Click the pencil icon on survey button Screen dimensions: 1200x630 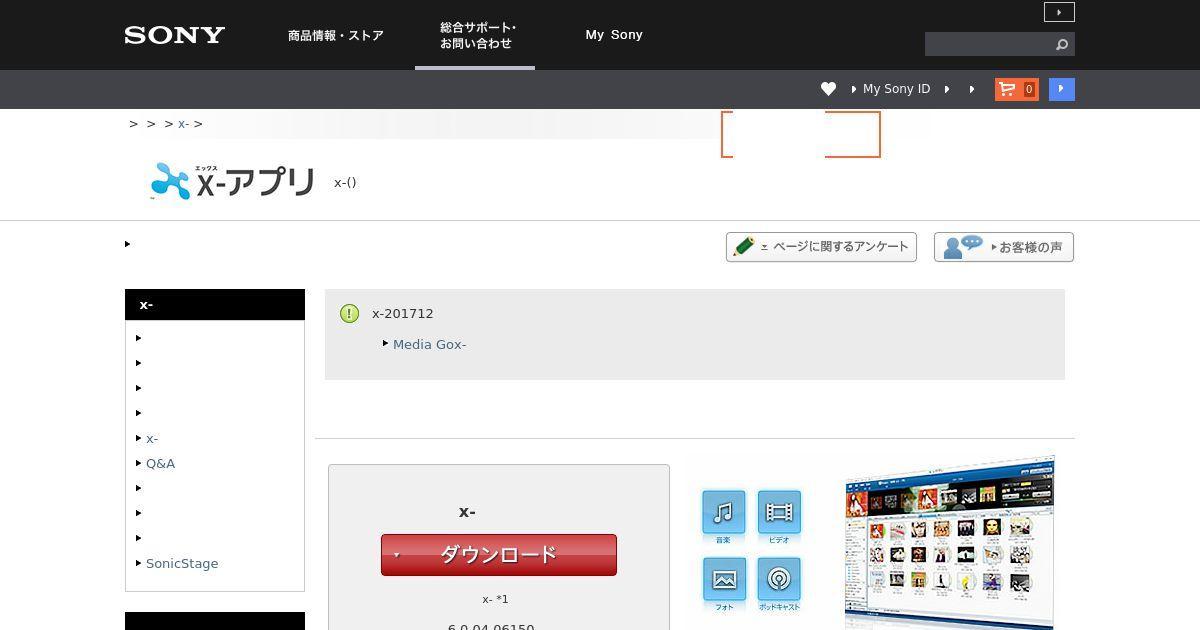pos(743,246)
